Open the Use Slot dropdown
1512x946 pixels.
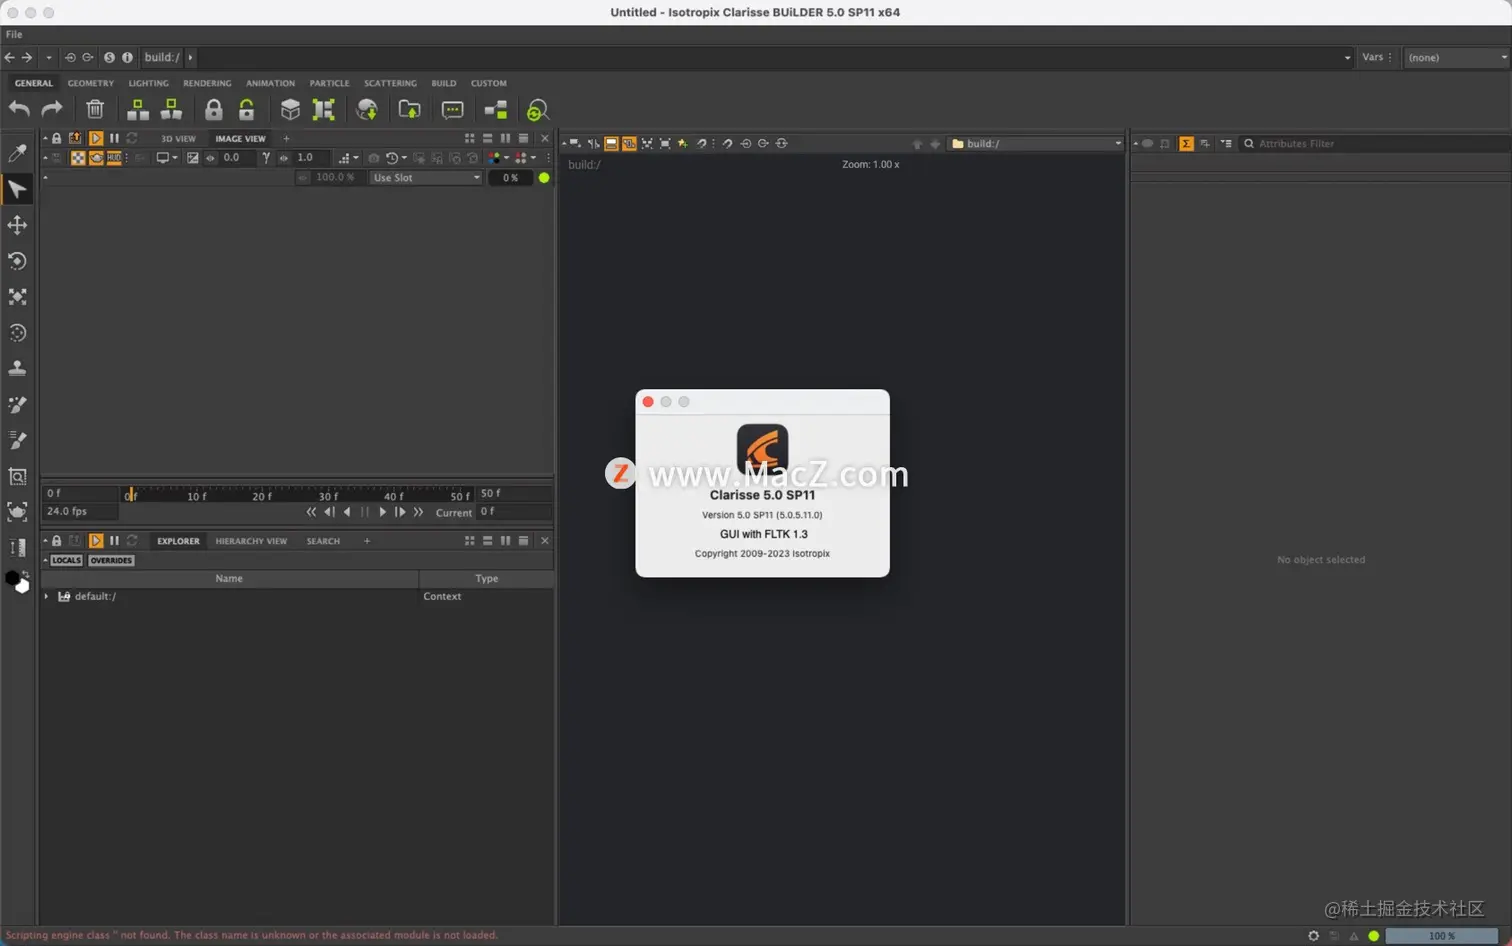(426, 178)
